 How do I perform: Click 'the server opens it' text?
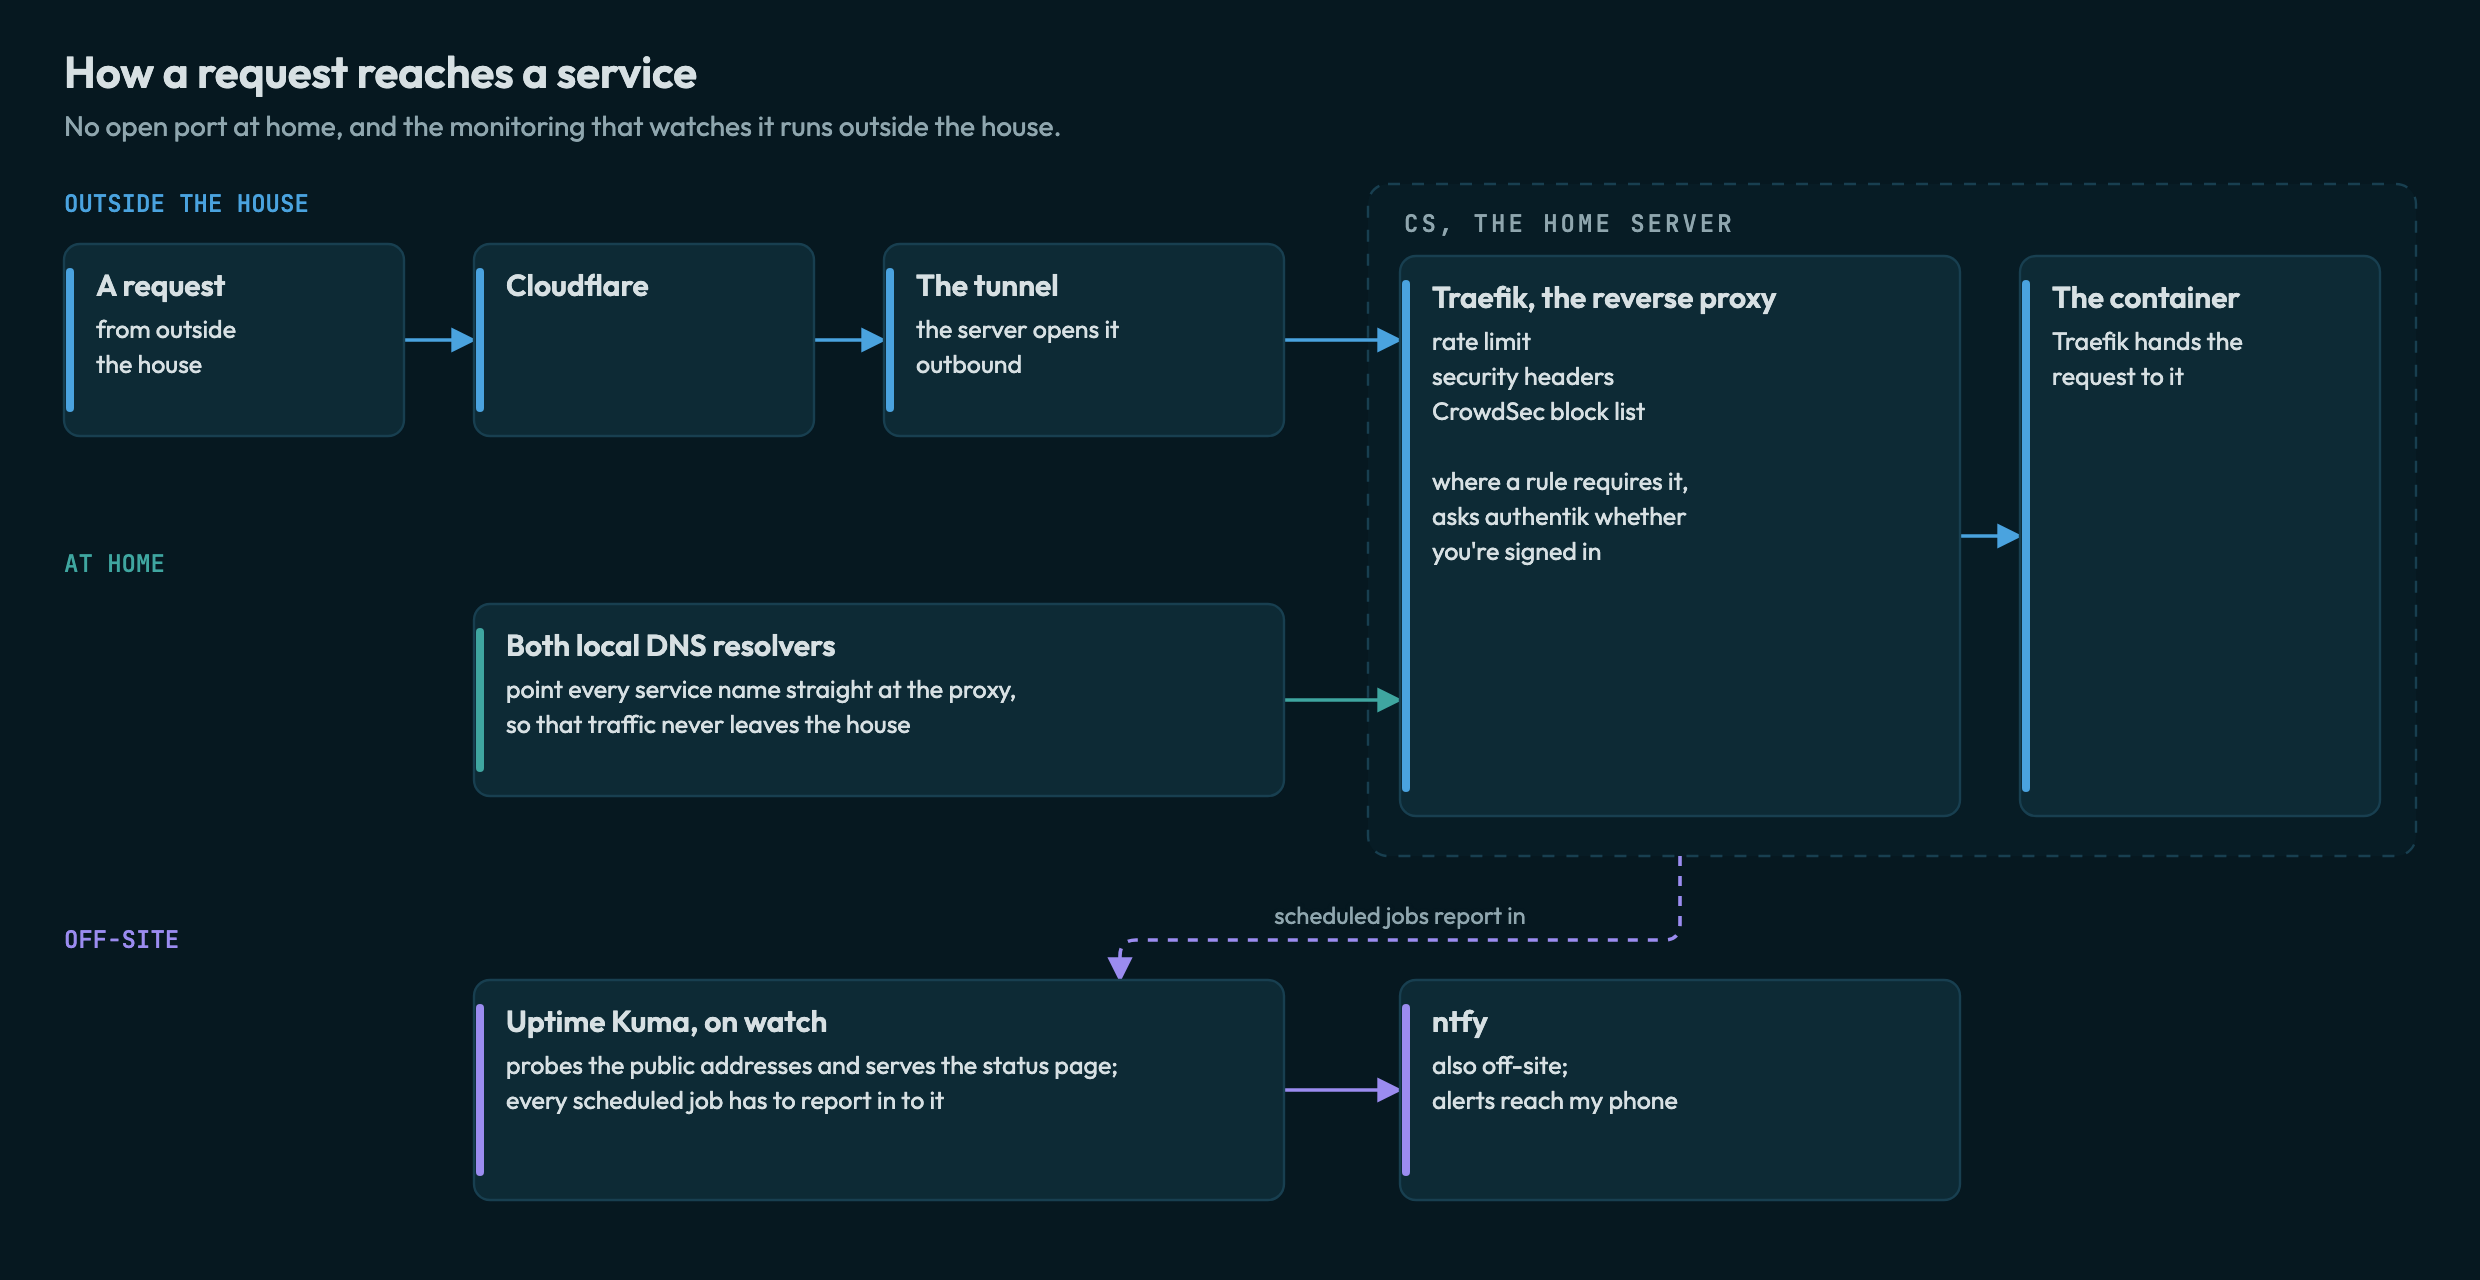pos(1017,330)
